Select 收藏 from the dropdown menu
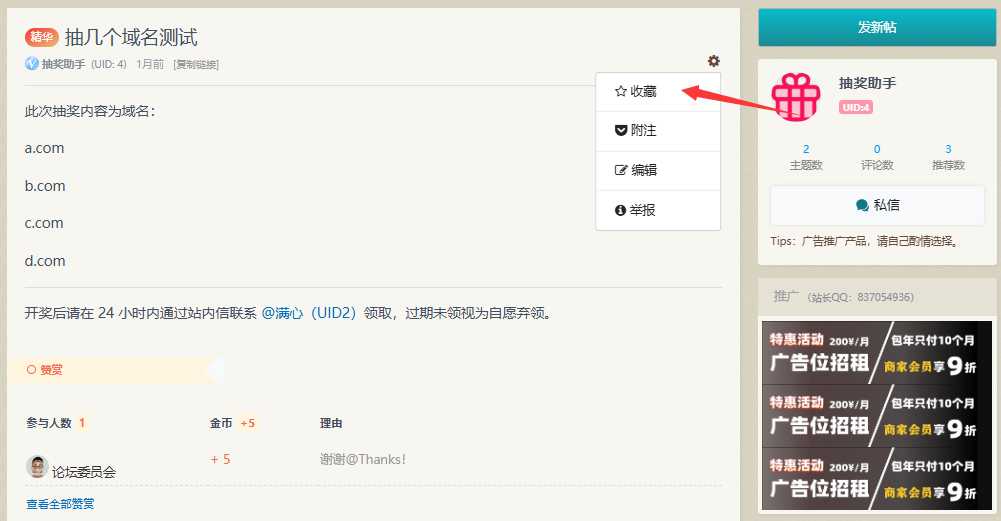Image resolution: width=1001 pixels, height=521 pixels. (658, 92)
